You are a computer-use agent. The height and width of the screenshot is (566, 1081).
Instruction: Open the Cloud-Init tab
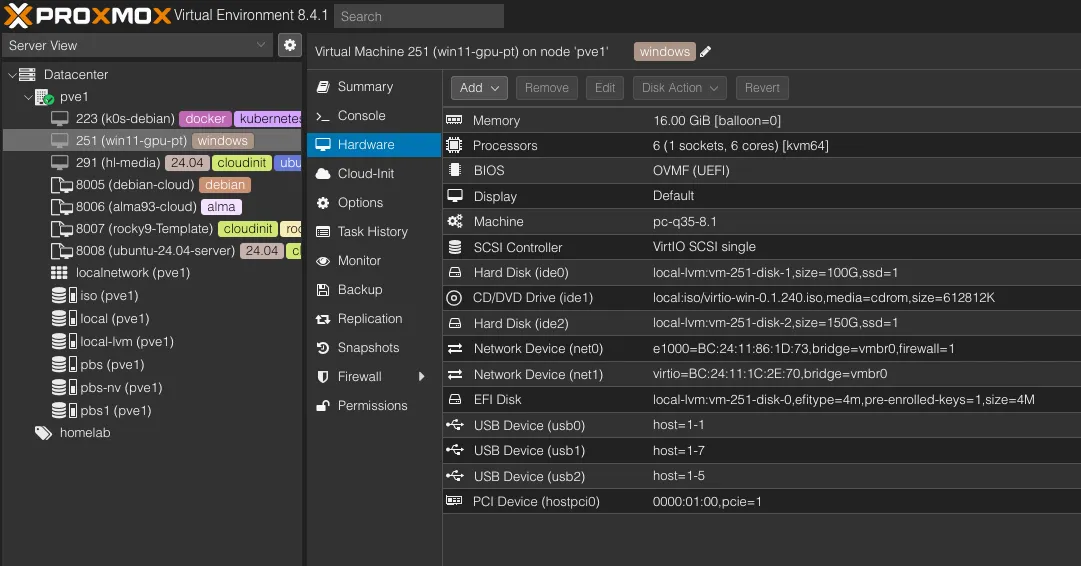click(365, 174)
